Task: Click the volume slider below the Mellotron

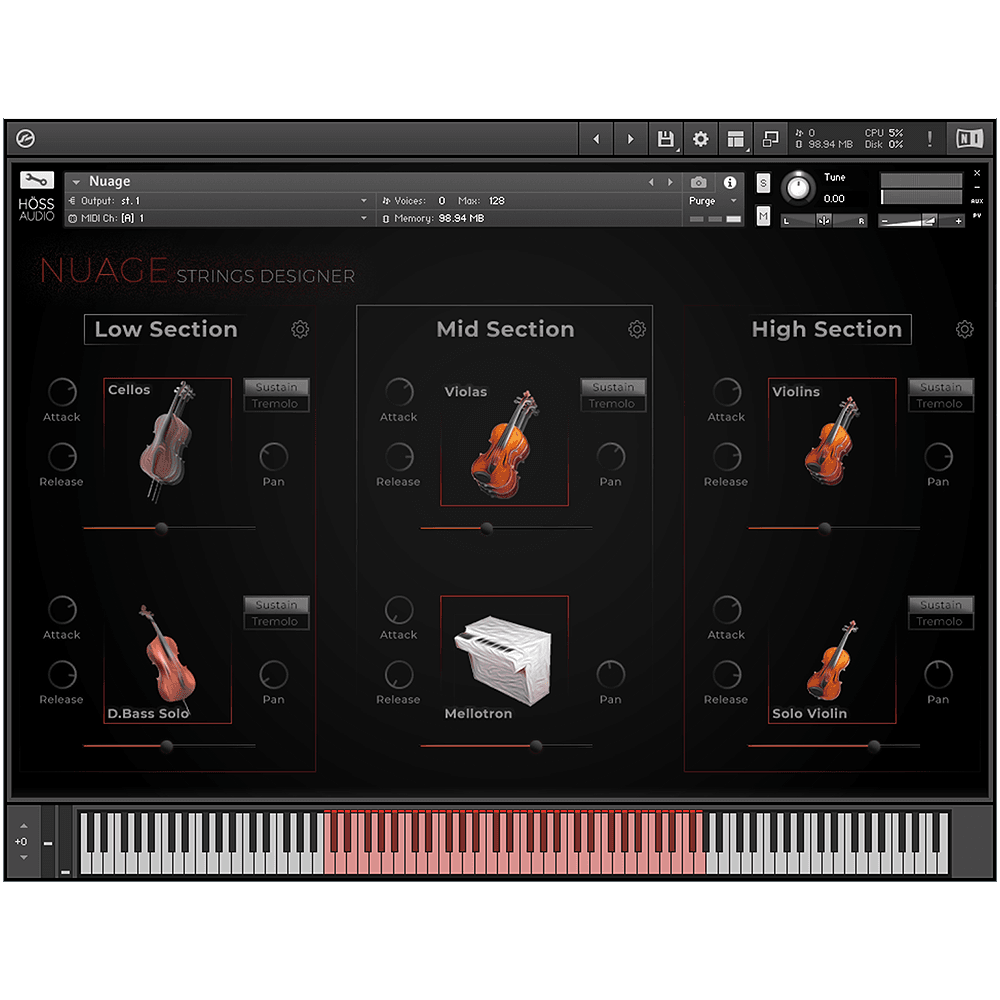Action: coord(536,745)
